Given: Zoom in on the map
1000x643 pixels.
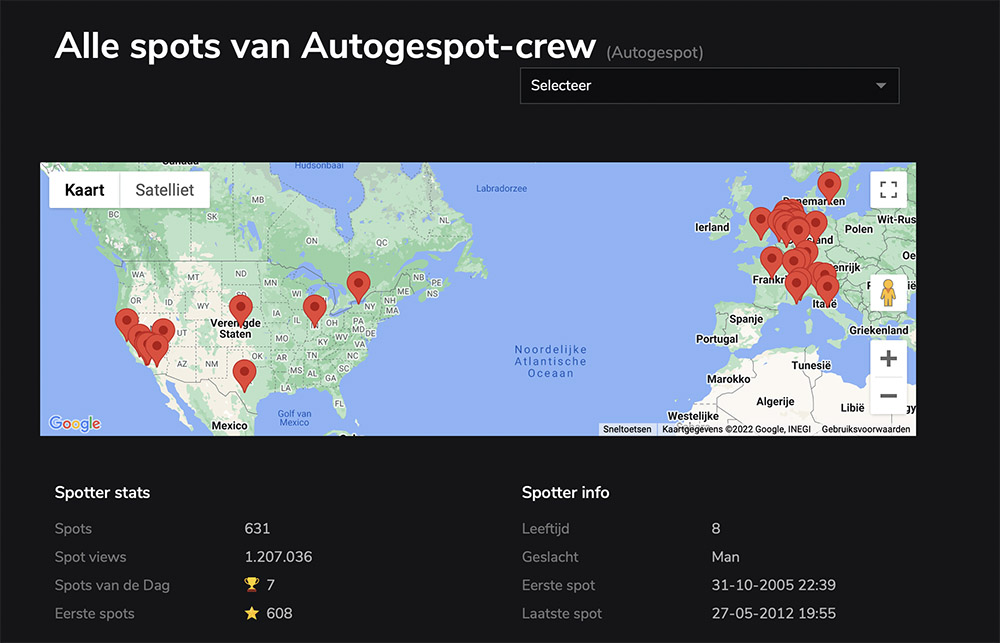Looking at the screenshot, I should [x=888, y=358].
